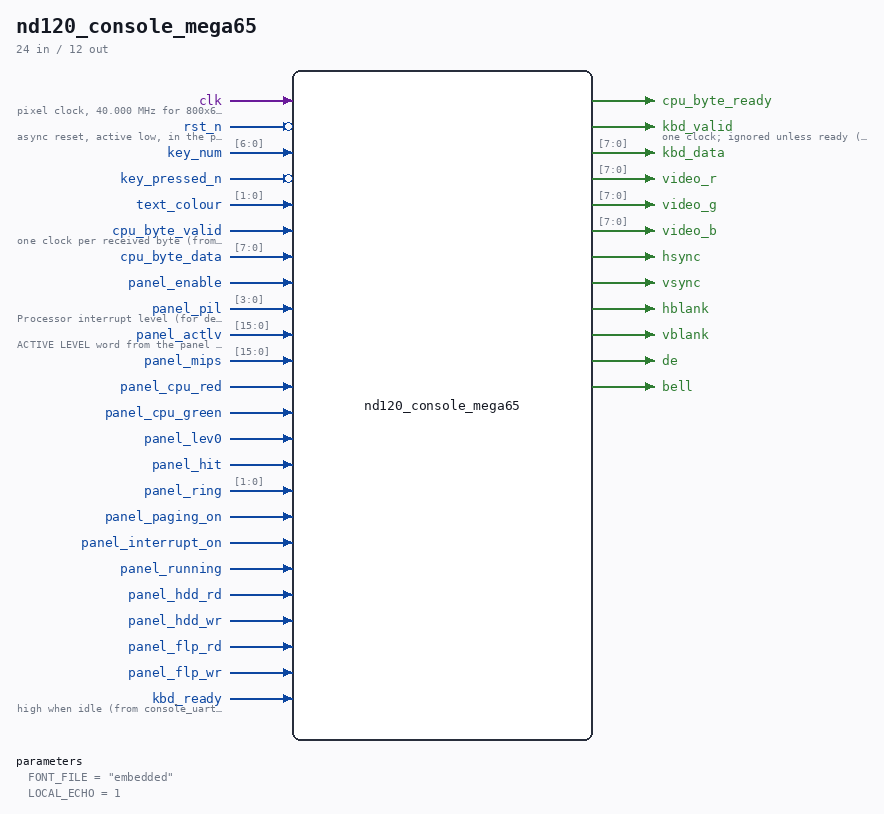Click the cpu_byte_ready output arrow
The image size is (884, 814).
click(649, 101)
